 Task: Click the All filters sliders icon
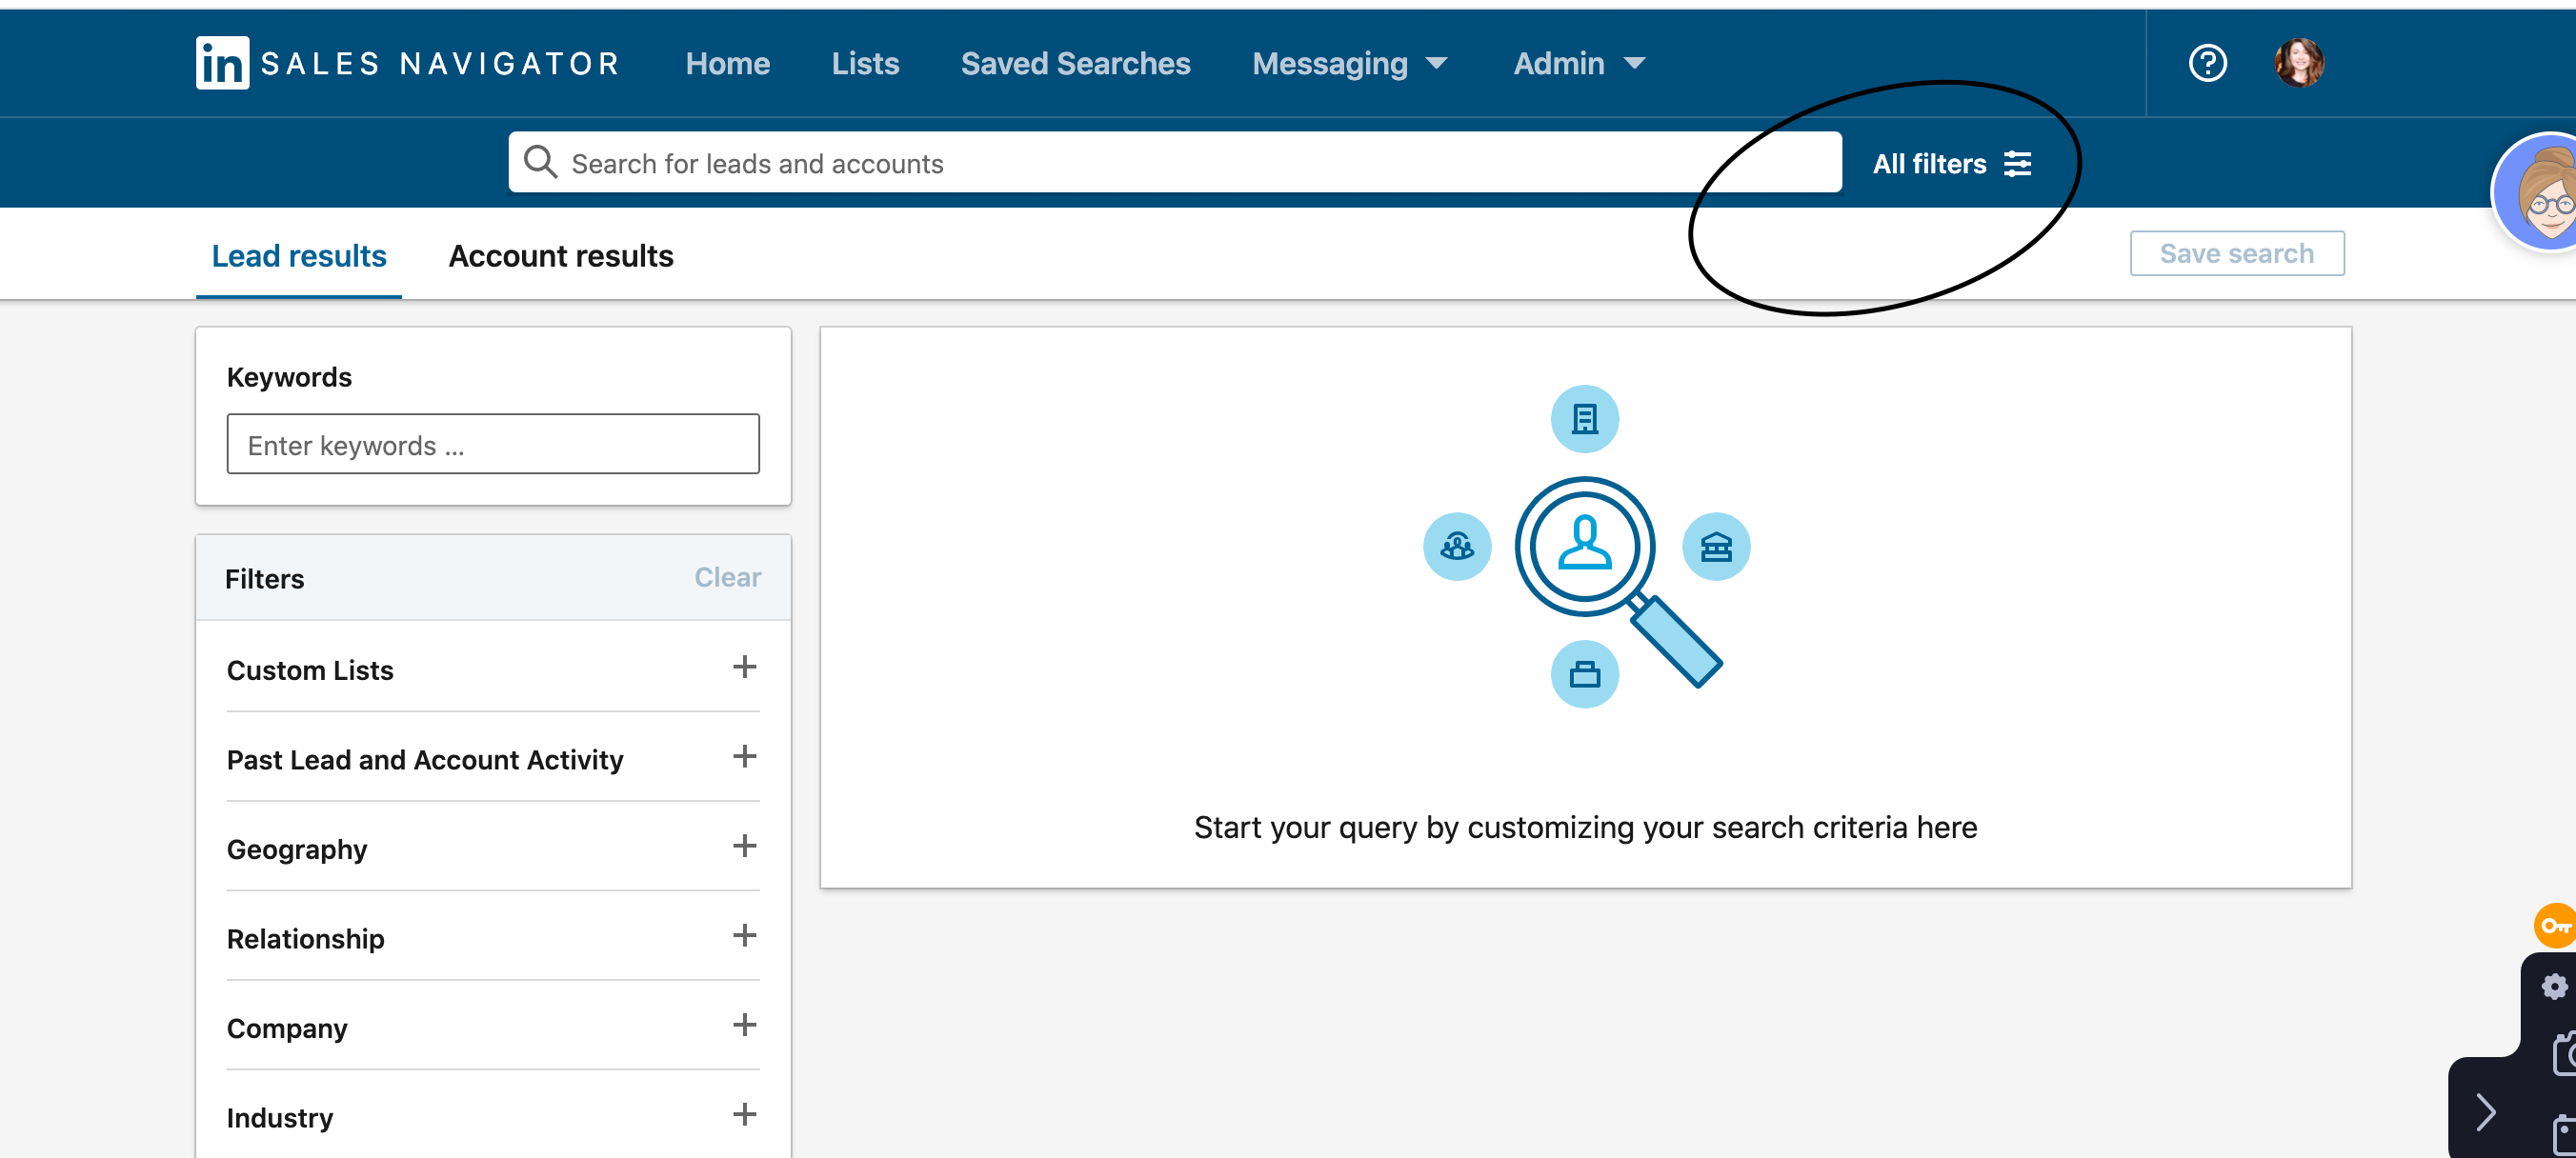click(x=2018, y=164)
